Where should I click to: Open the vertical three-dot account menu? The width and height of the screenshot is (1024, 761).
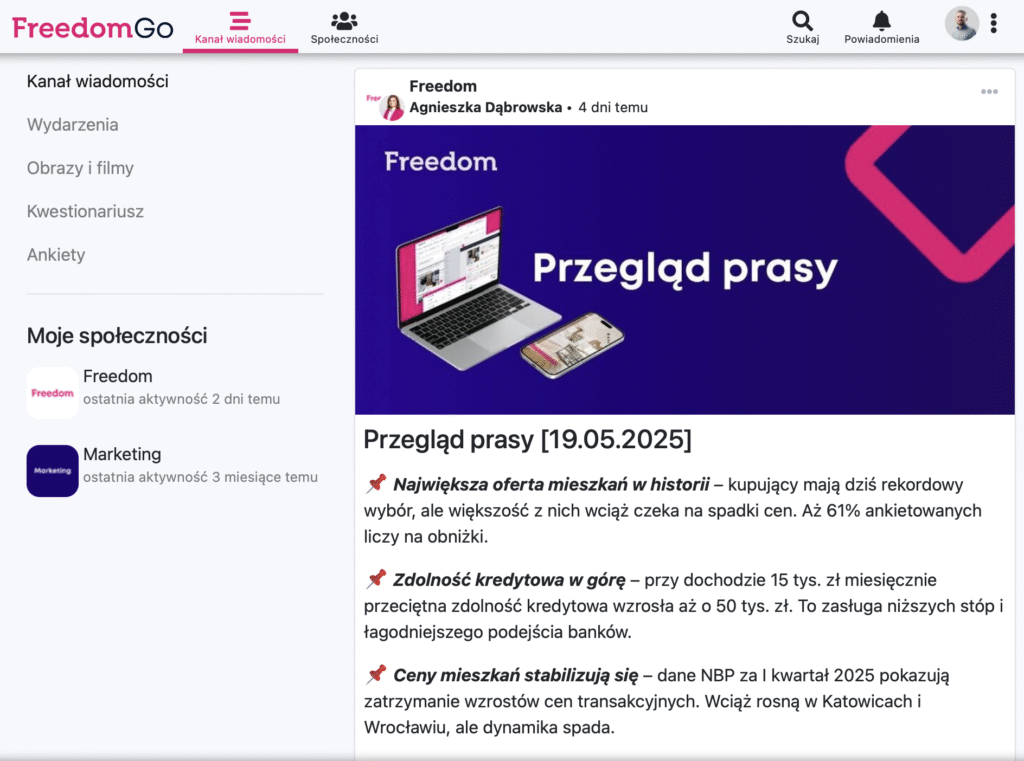point(993,24)
